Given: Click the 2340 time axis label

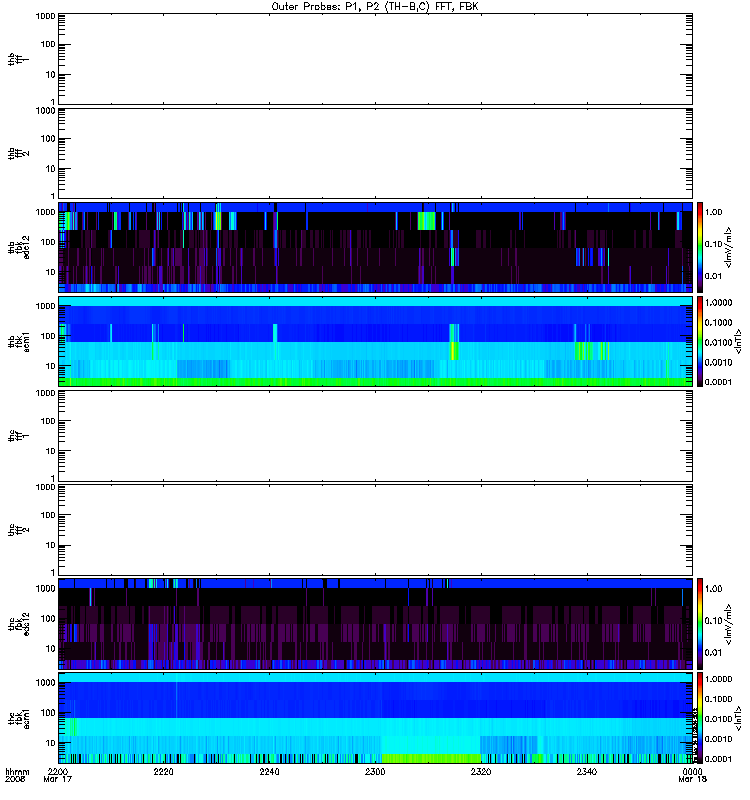Looking at the screenshot, I should pyautogui.click(x=587, y=772).
